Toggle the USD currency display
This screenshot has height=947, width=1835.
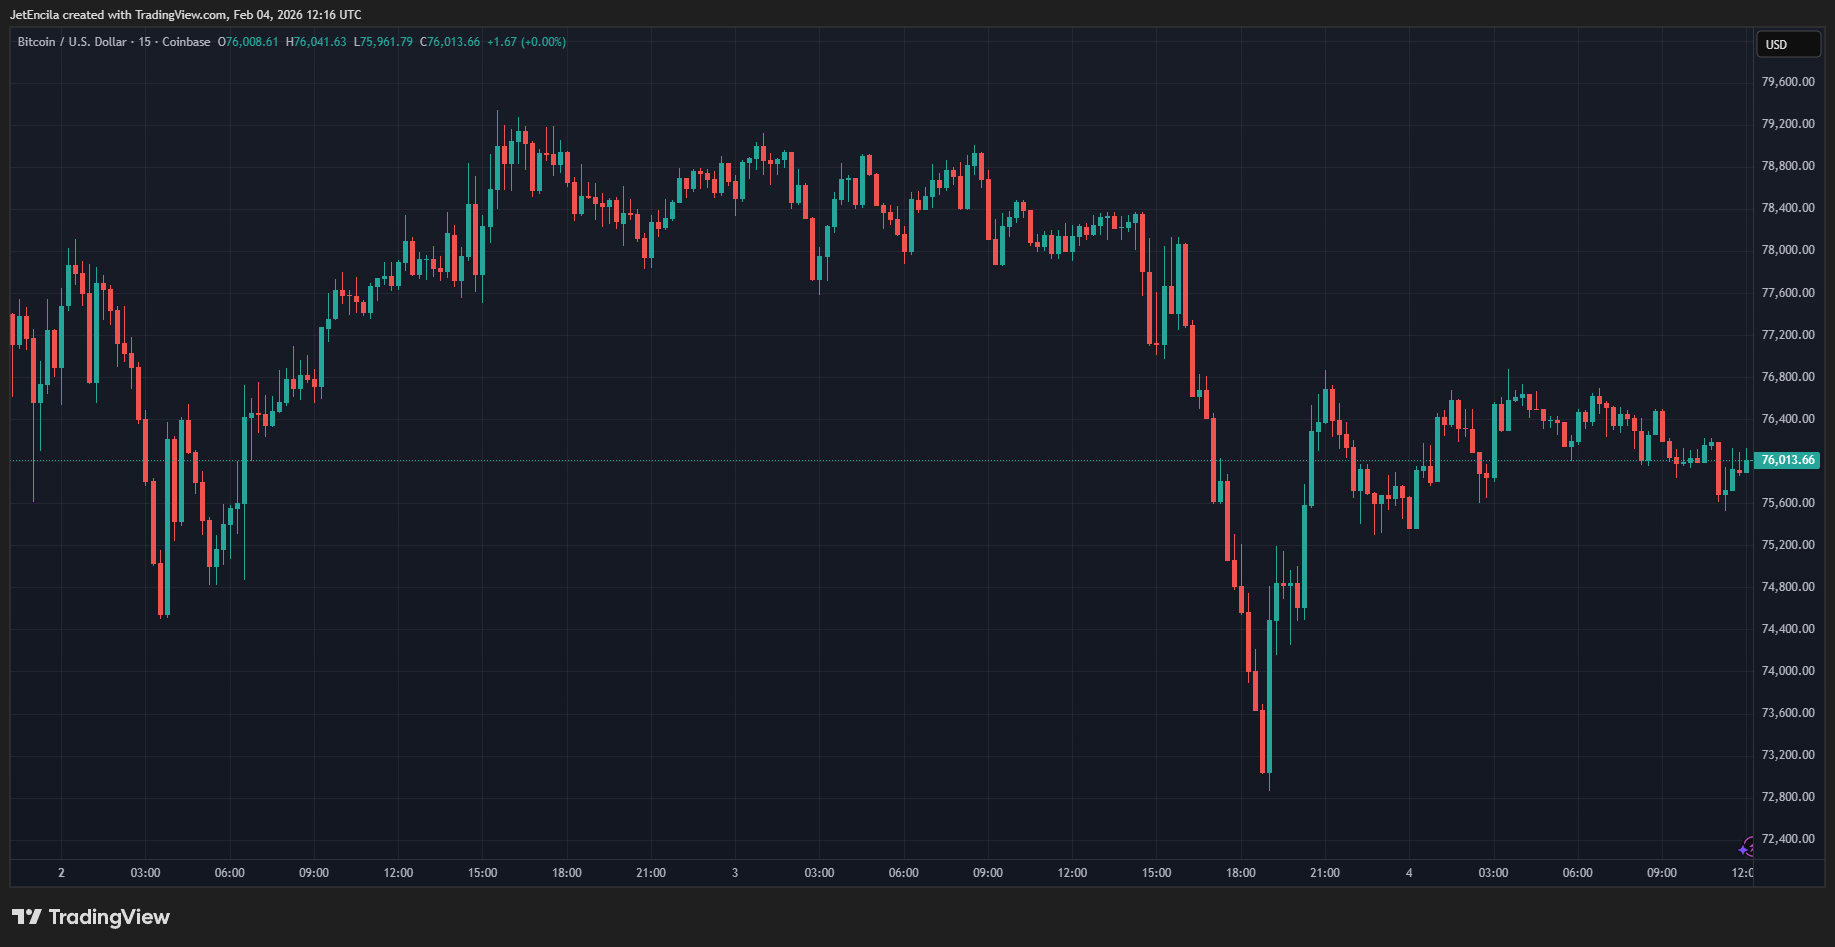click(1788, 44)
